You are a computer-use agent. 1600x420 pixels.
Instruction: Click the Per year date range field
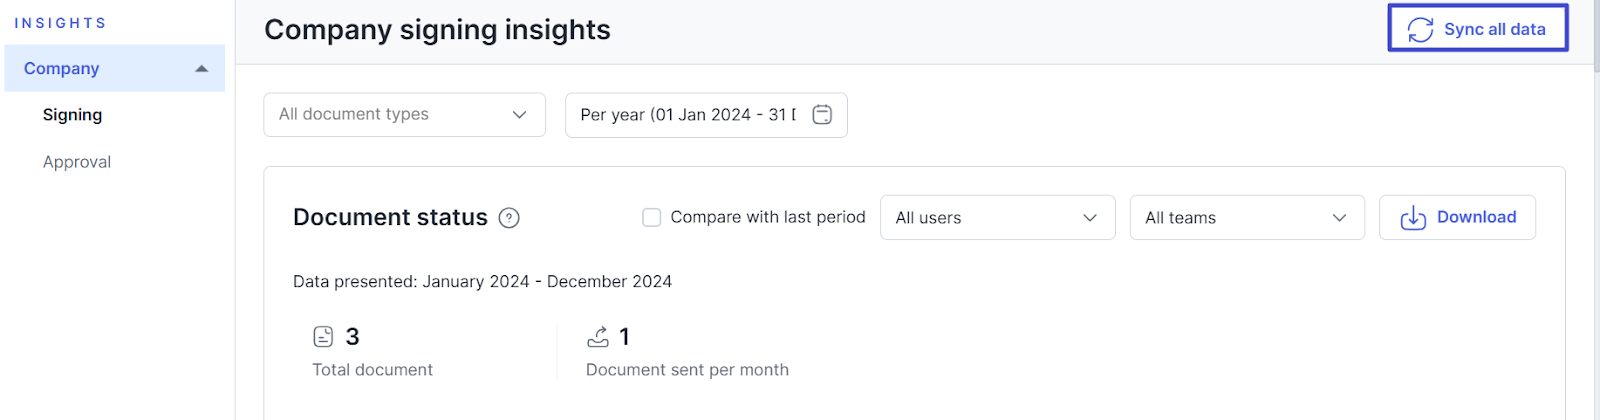688,115
